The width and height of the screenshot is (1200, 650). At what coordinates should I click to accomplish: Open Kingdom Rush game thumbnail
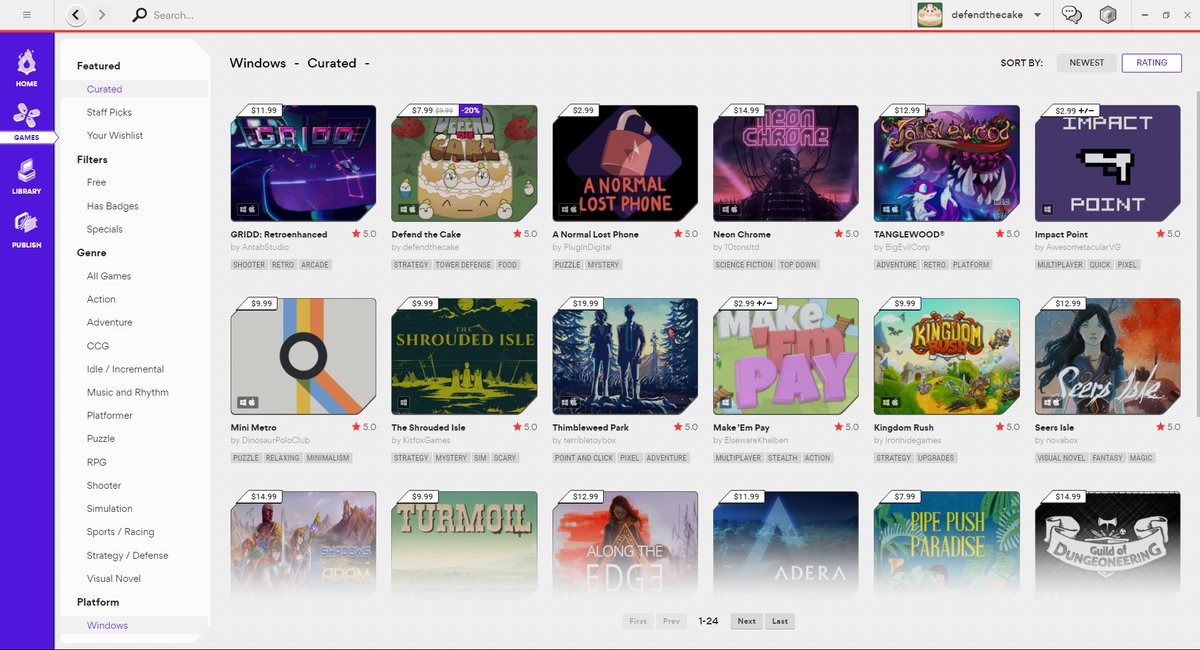click(x=947, y=356)
